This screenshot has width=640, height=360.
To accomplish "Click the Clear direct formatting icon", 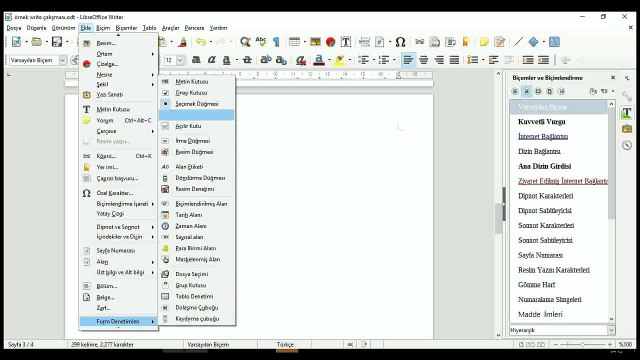I will 301,60.
